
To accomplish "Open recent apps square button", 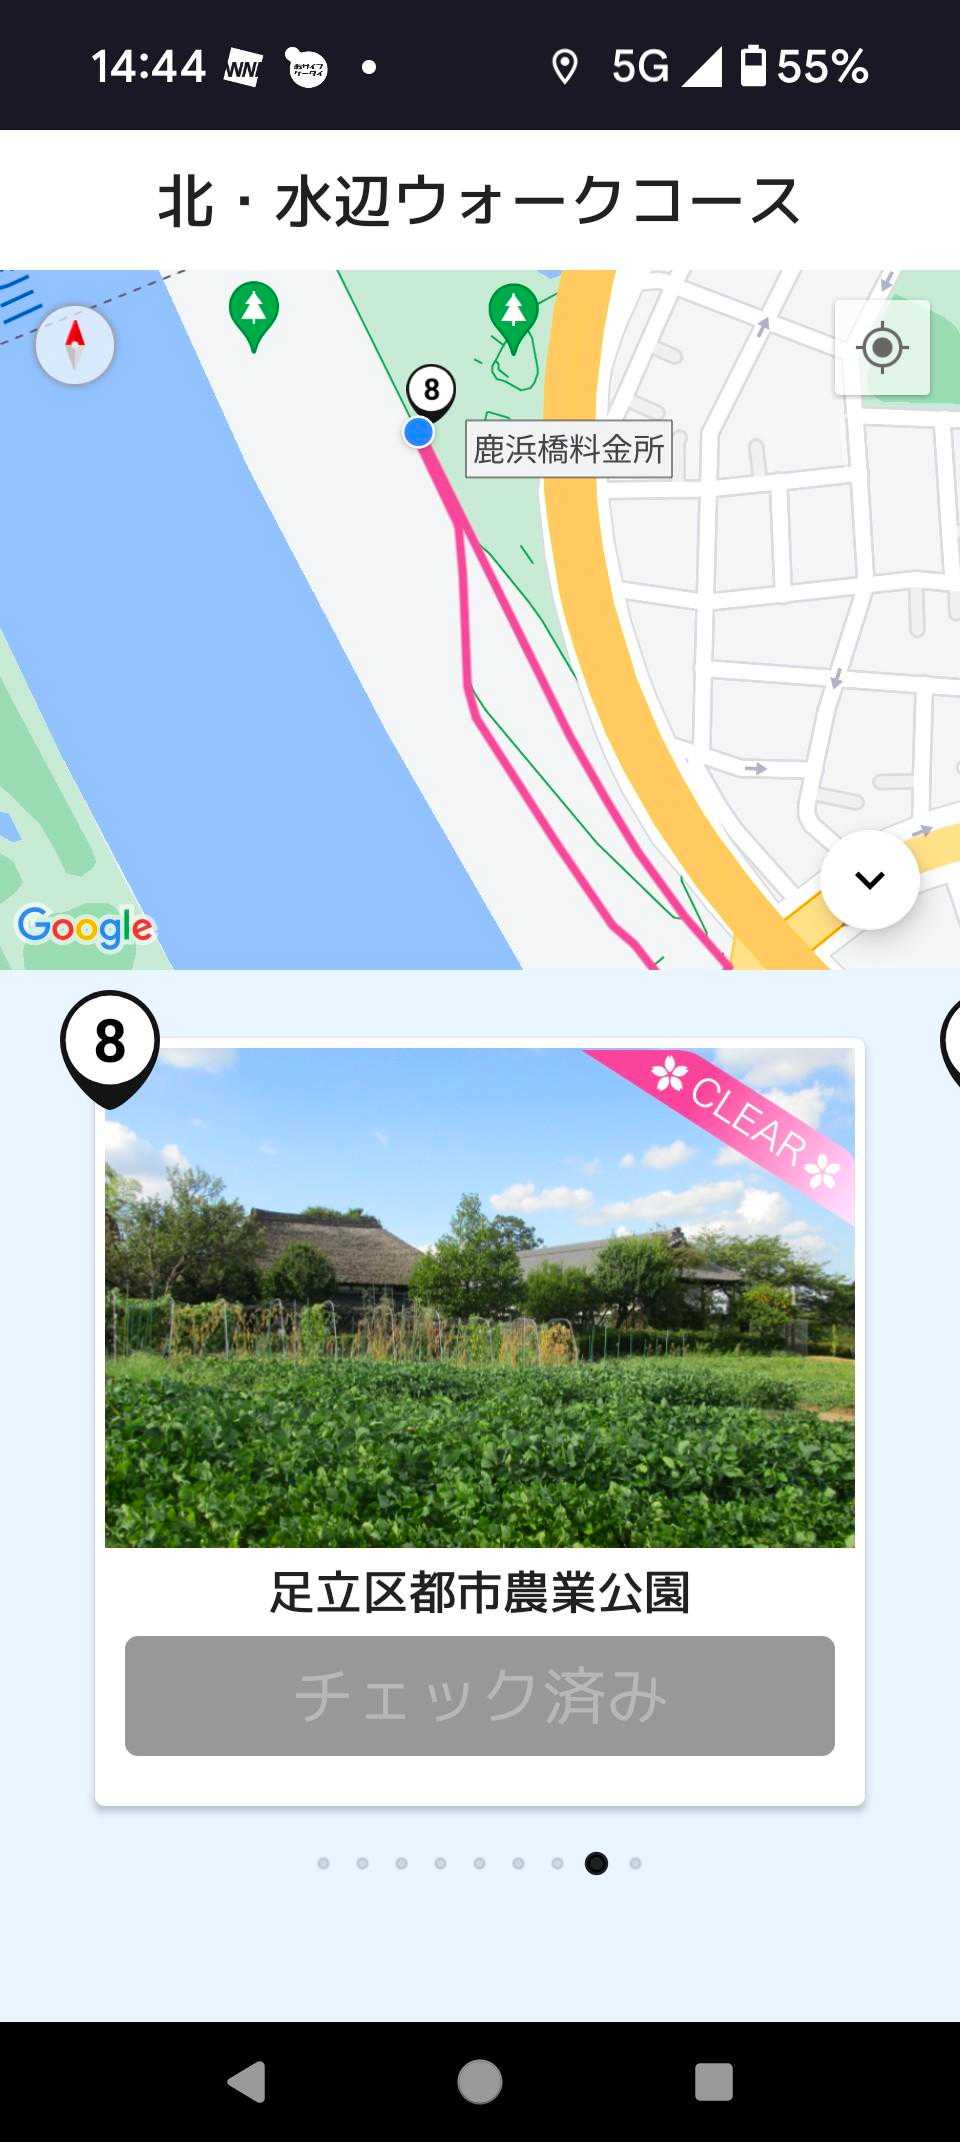I will (714, 2082).
